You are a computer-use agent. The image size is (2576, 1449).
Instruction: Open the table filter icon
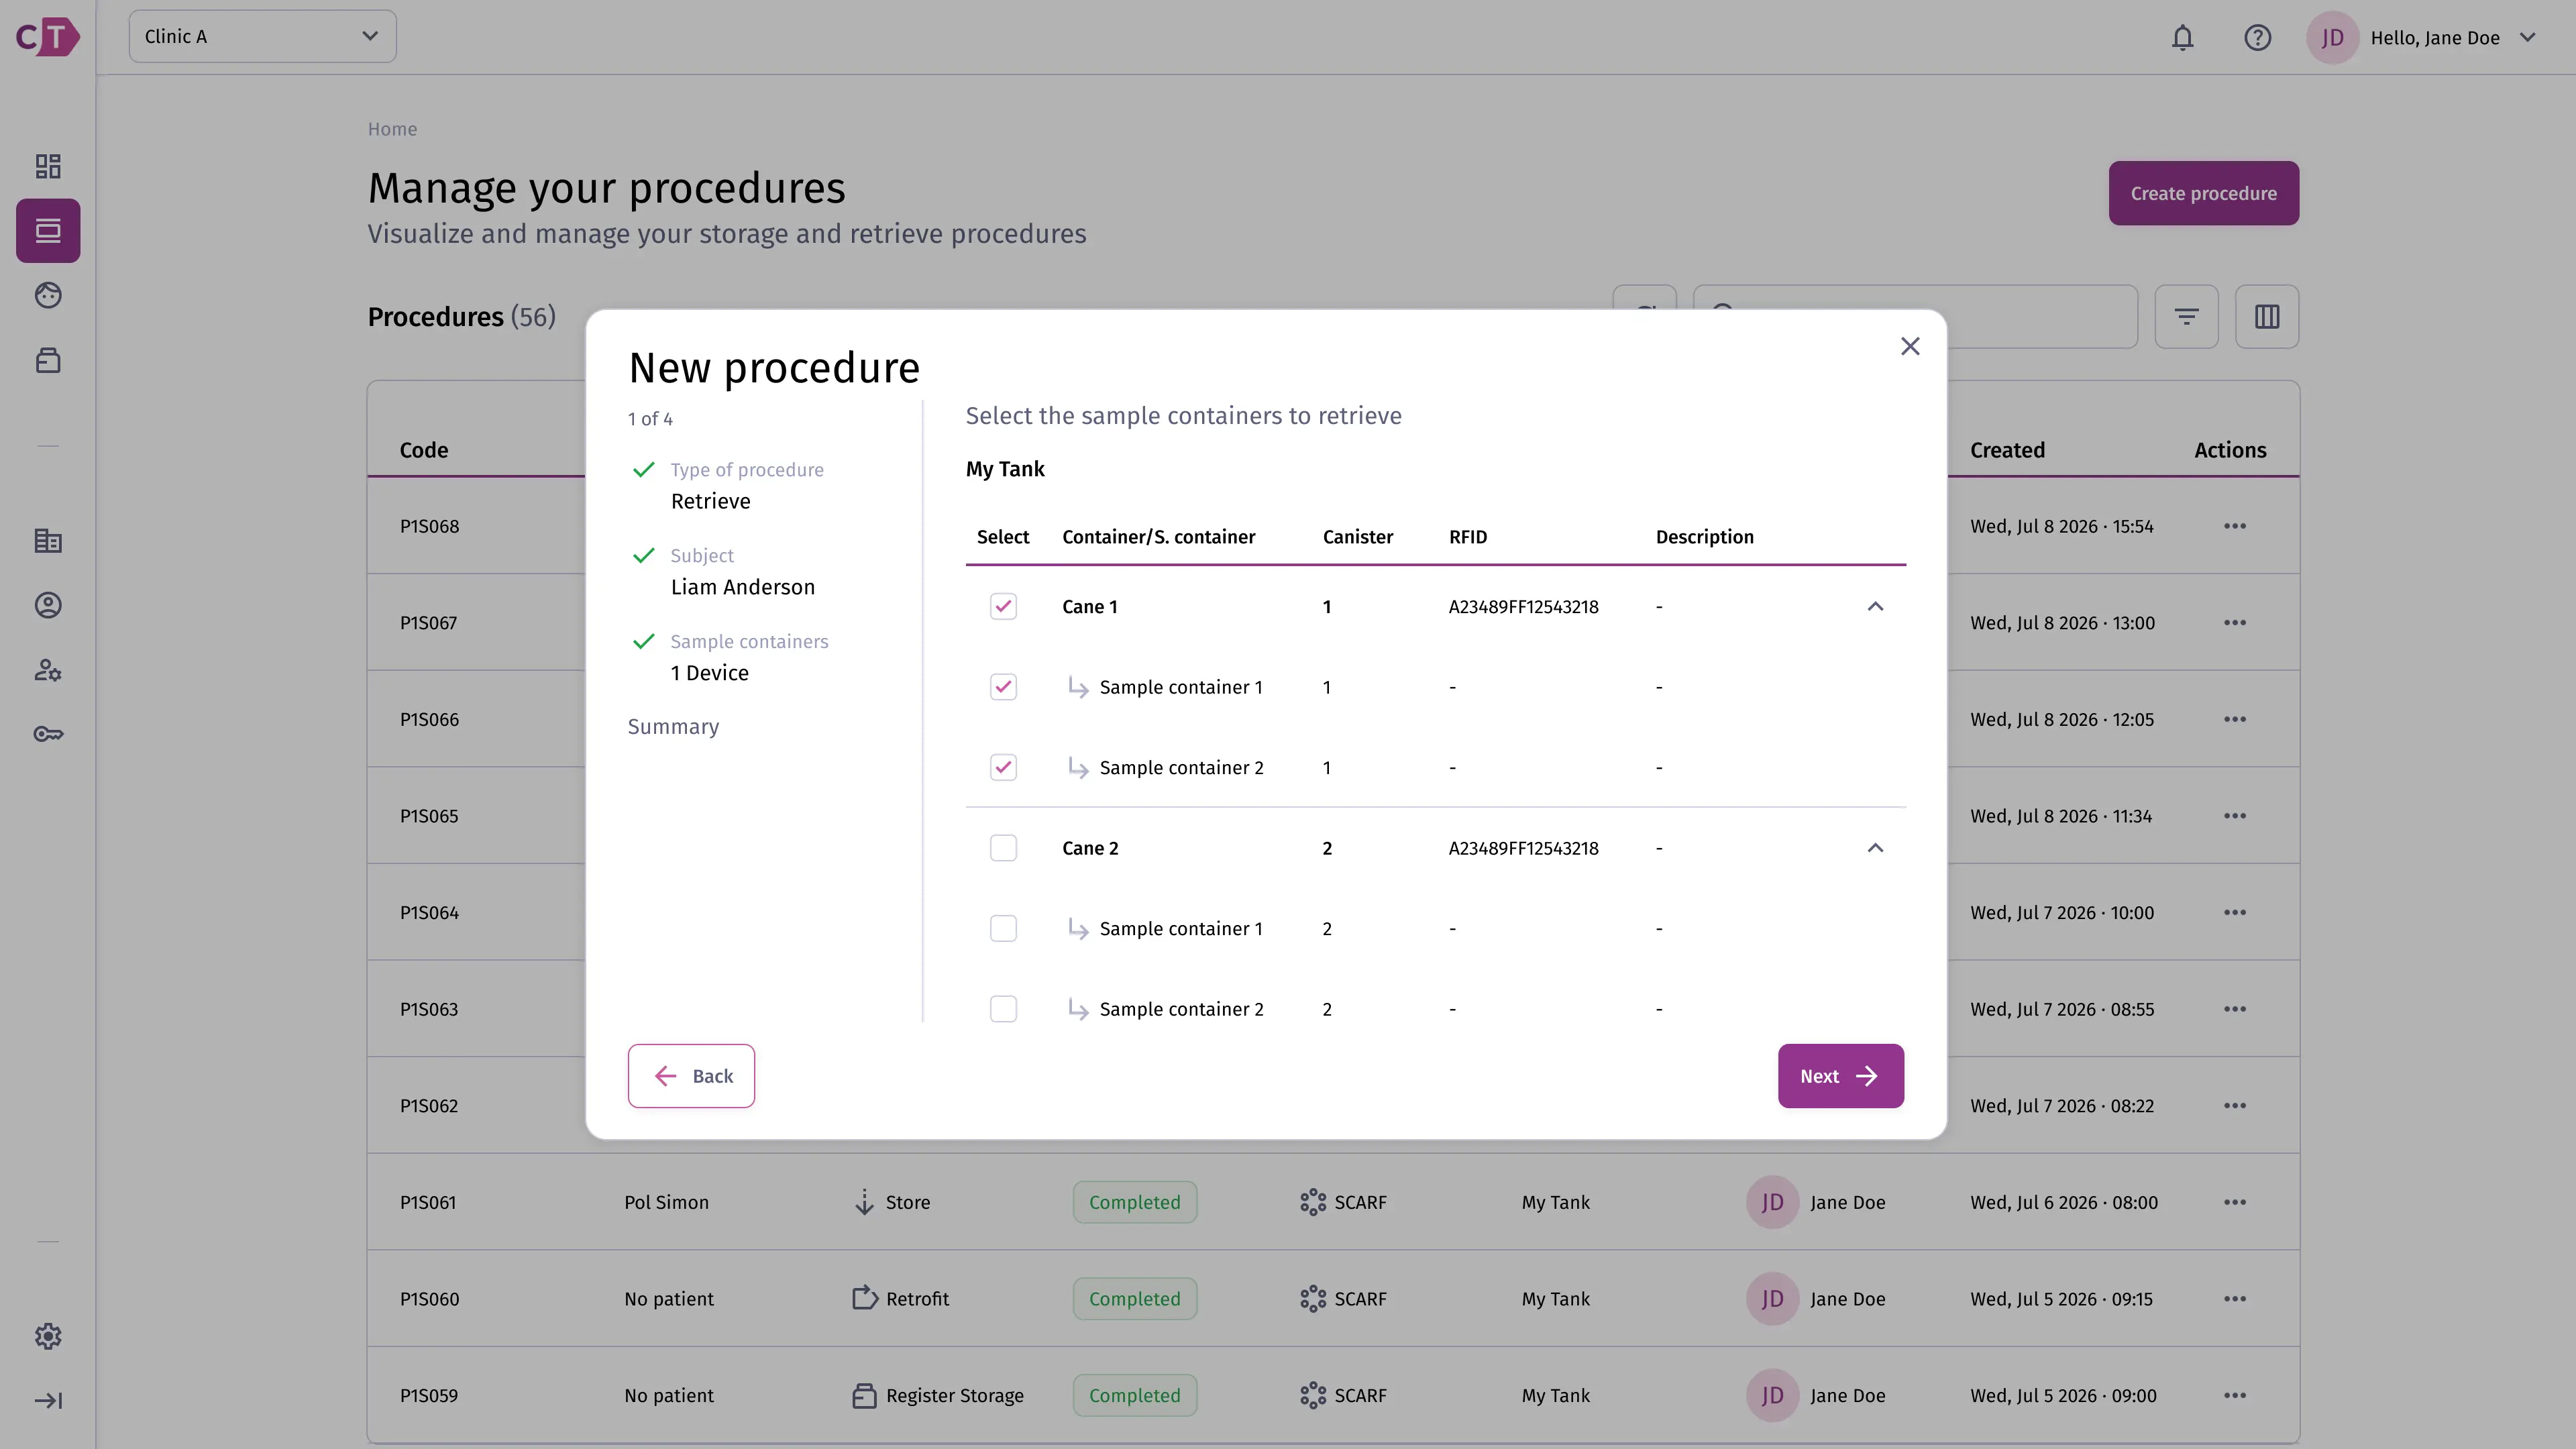pos(2186,317)
